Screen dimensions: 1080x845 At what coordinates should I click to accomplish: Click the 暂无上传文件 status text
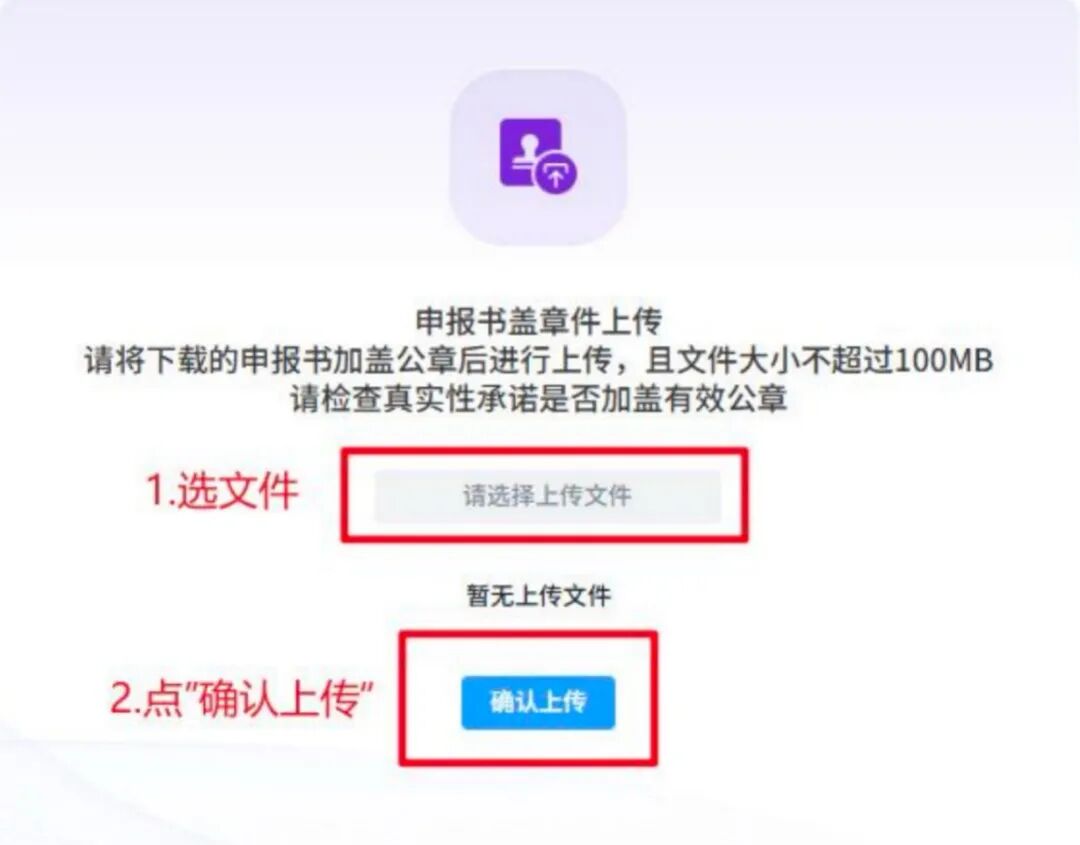[x=539, y=596]
